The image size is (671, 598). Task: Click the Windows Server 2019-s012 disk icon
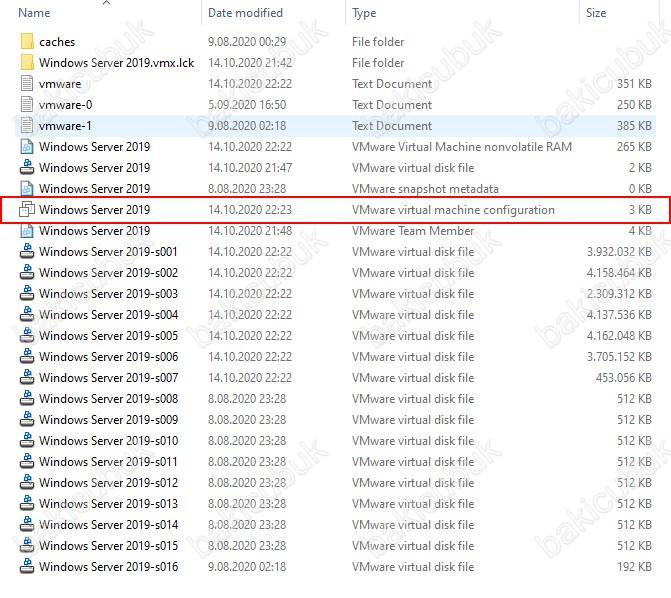(27, 482)
